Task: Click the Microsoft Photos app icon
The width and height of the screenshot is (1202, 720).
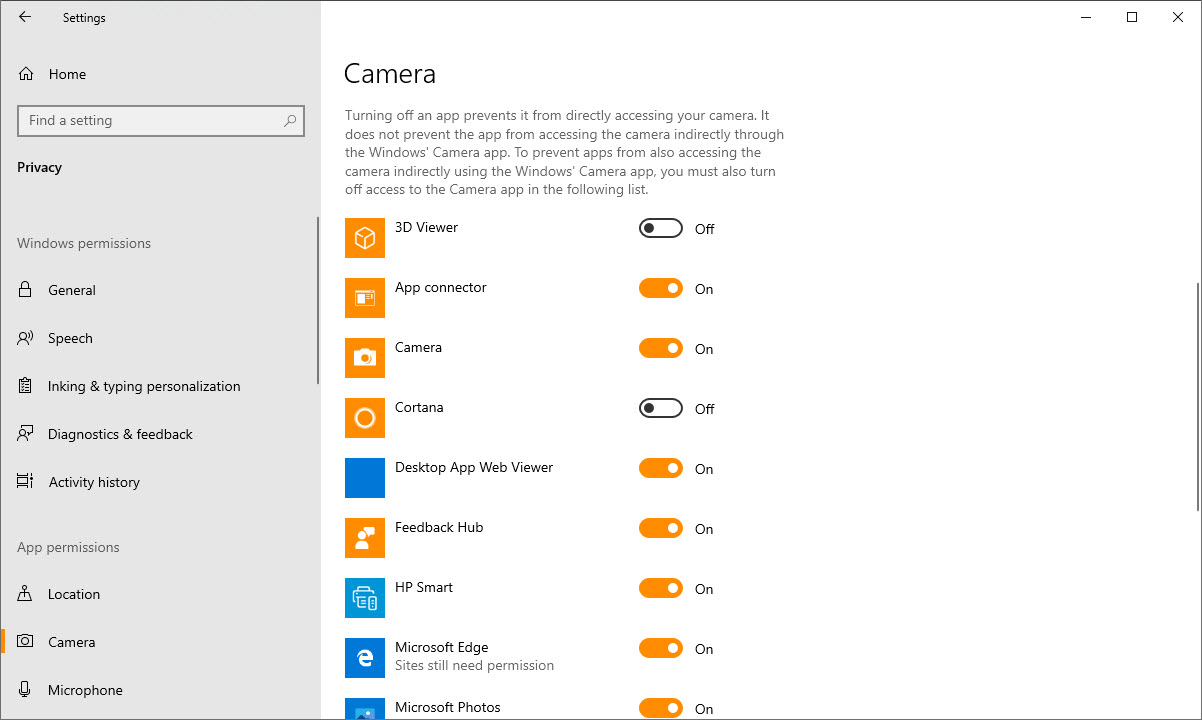Action: pyautogui.click(x=365, y=709)
